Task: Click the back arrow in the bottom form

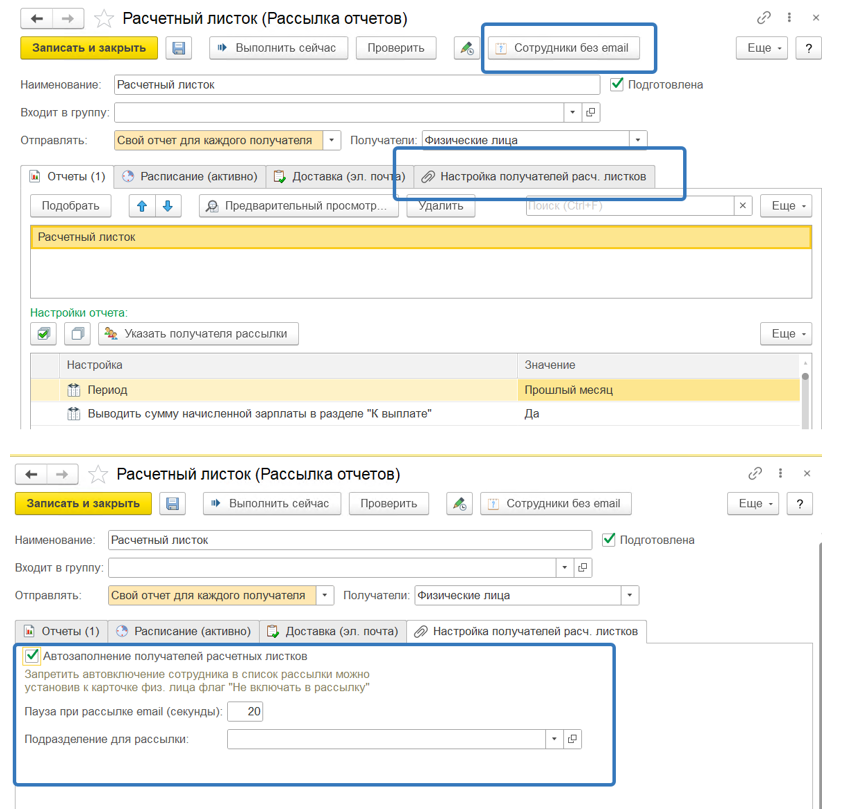Action: point(31,474)
